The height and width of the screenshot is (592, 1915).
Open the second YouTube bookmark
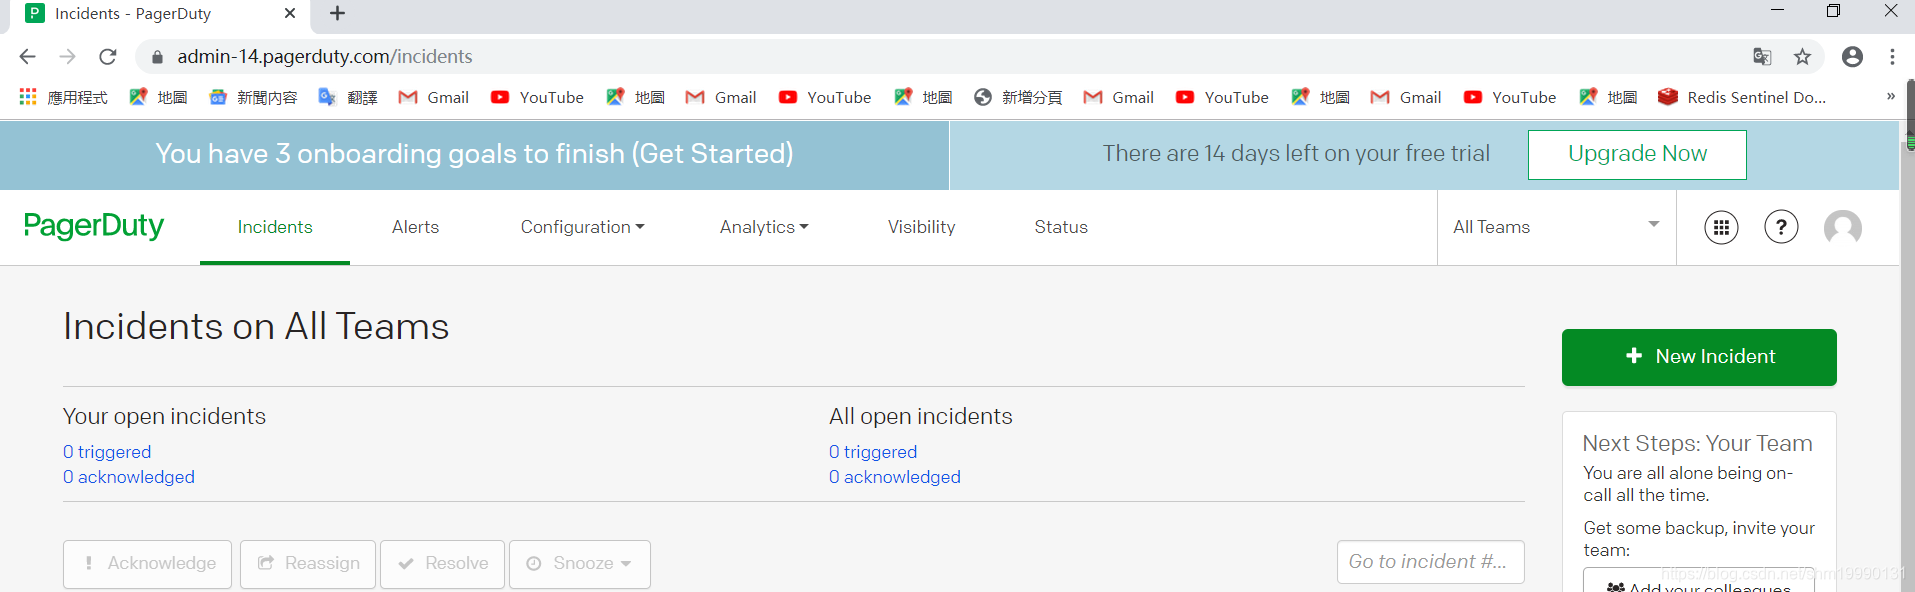(x=825, y=97)
